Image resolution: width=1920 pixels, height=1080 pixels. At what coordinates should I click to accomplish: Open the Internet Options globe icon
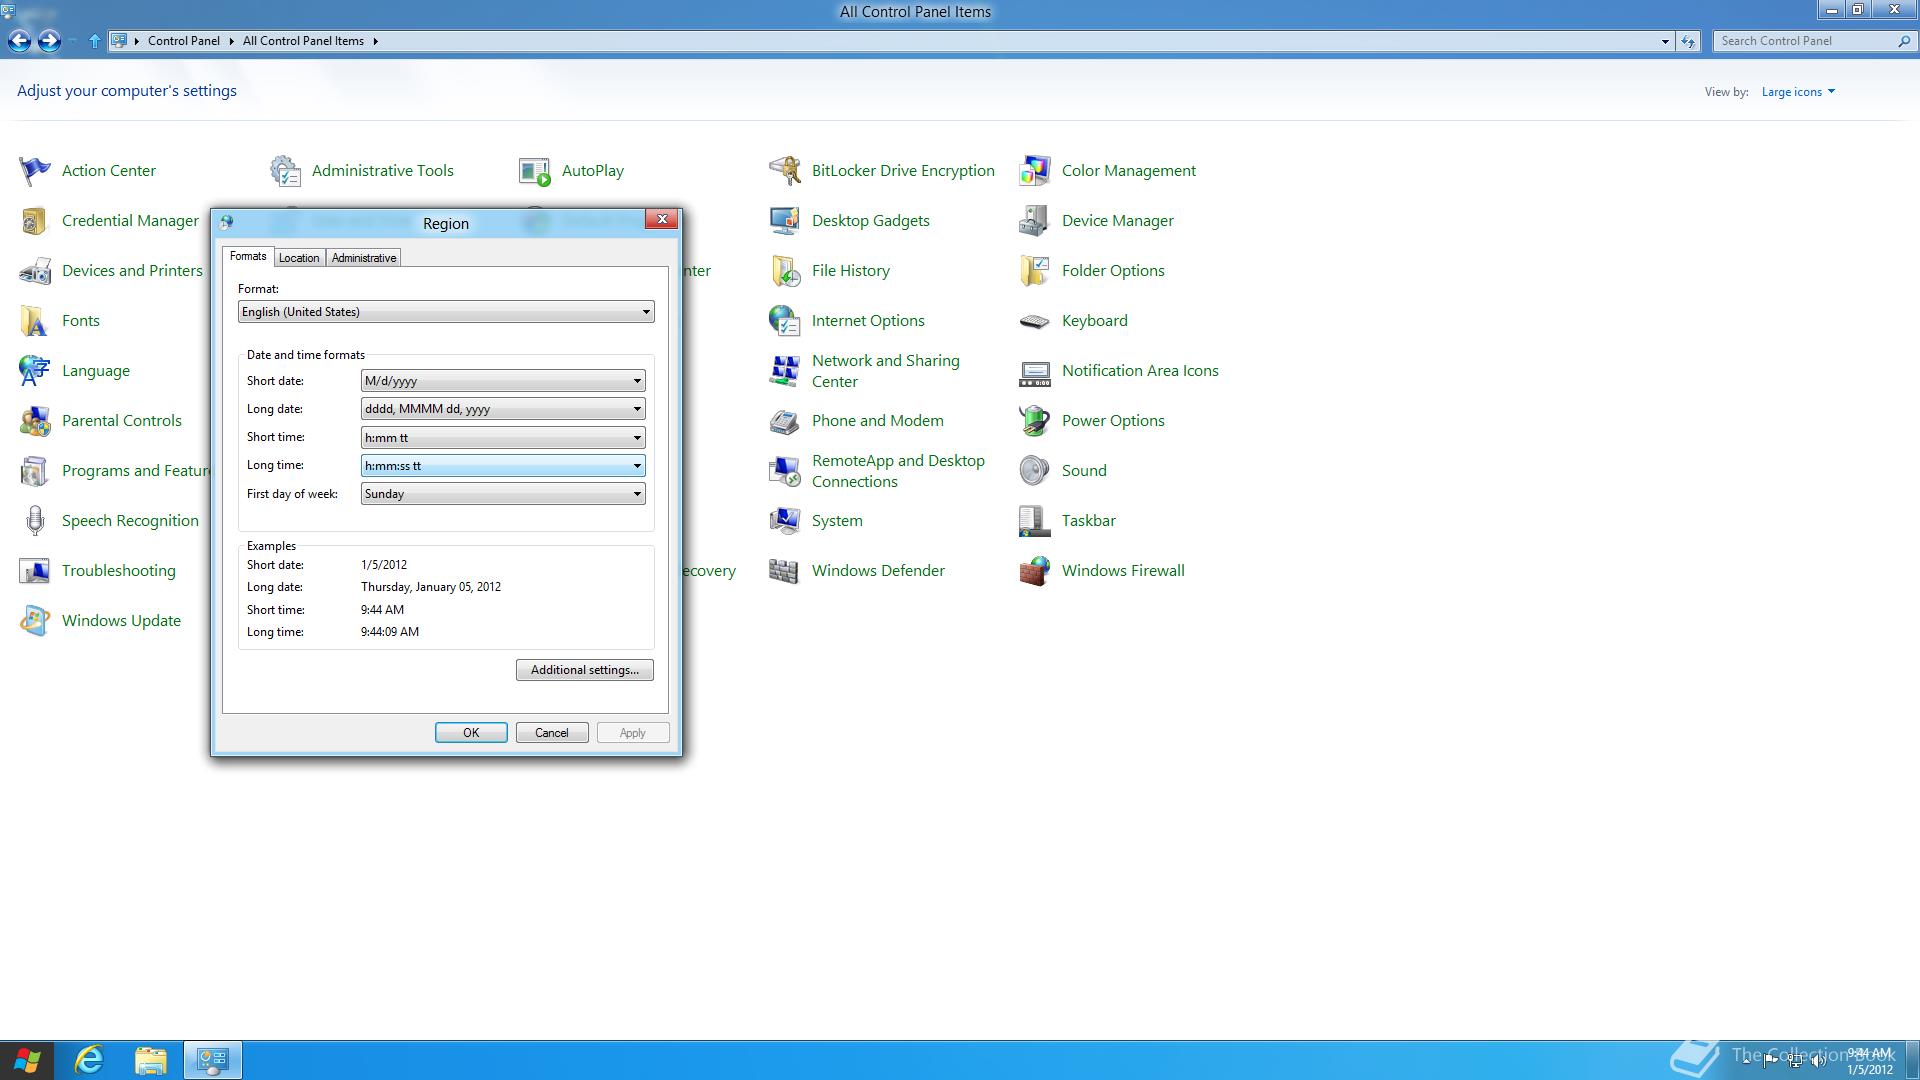(785, 321)
